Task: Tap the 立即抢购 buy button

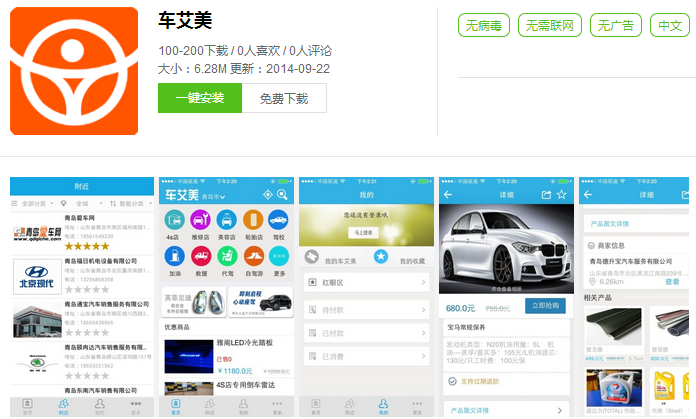Action: click(x=546, y=305)
